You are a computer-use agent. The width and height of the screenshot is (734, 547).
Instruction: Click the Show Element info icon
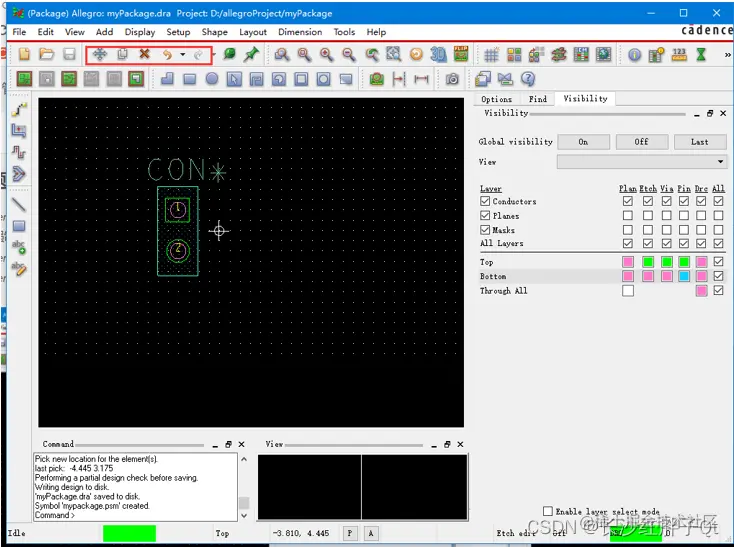coord(634,55)
